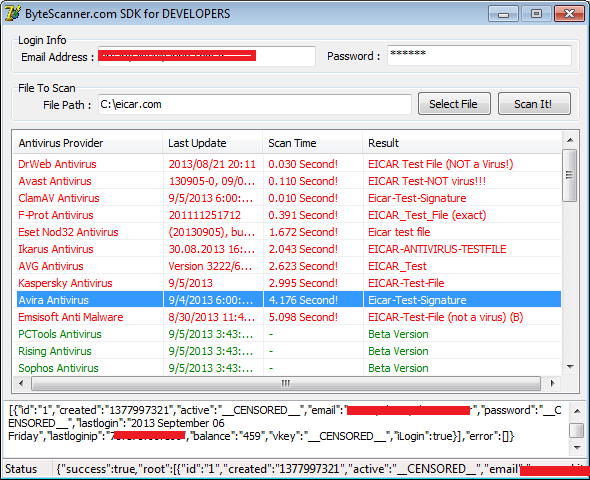Screen dimensions: 590x480
Task: Click the JSON box scrollbar thumb
Action: click(577, 431)
